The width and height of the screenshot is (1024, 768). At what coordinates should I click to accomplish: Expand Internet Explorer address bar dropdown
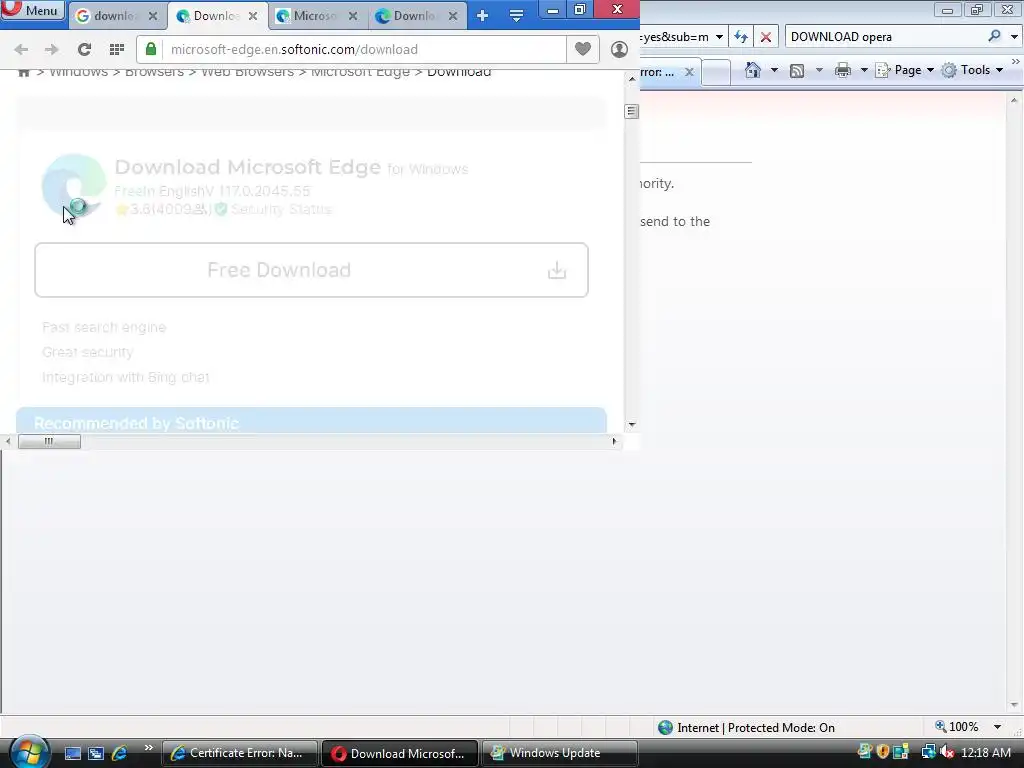pos(719,37)
